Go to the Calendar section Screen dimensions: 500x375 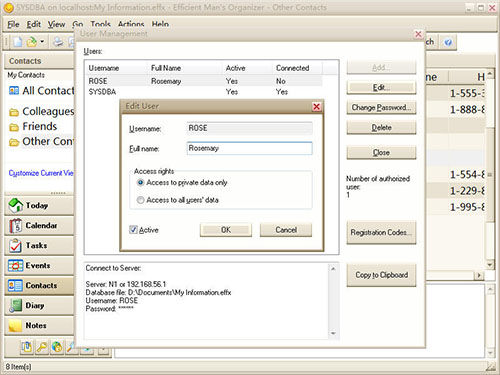click(39, 225)
